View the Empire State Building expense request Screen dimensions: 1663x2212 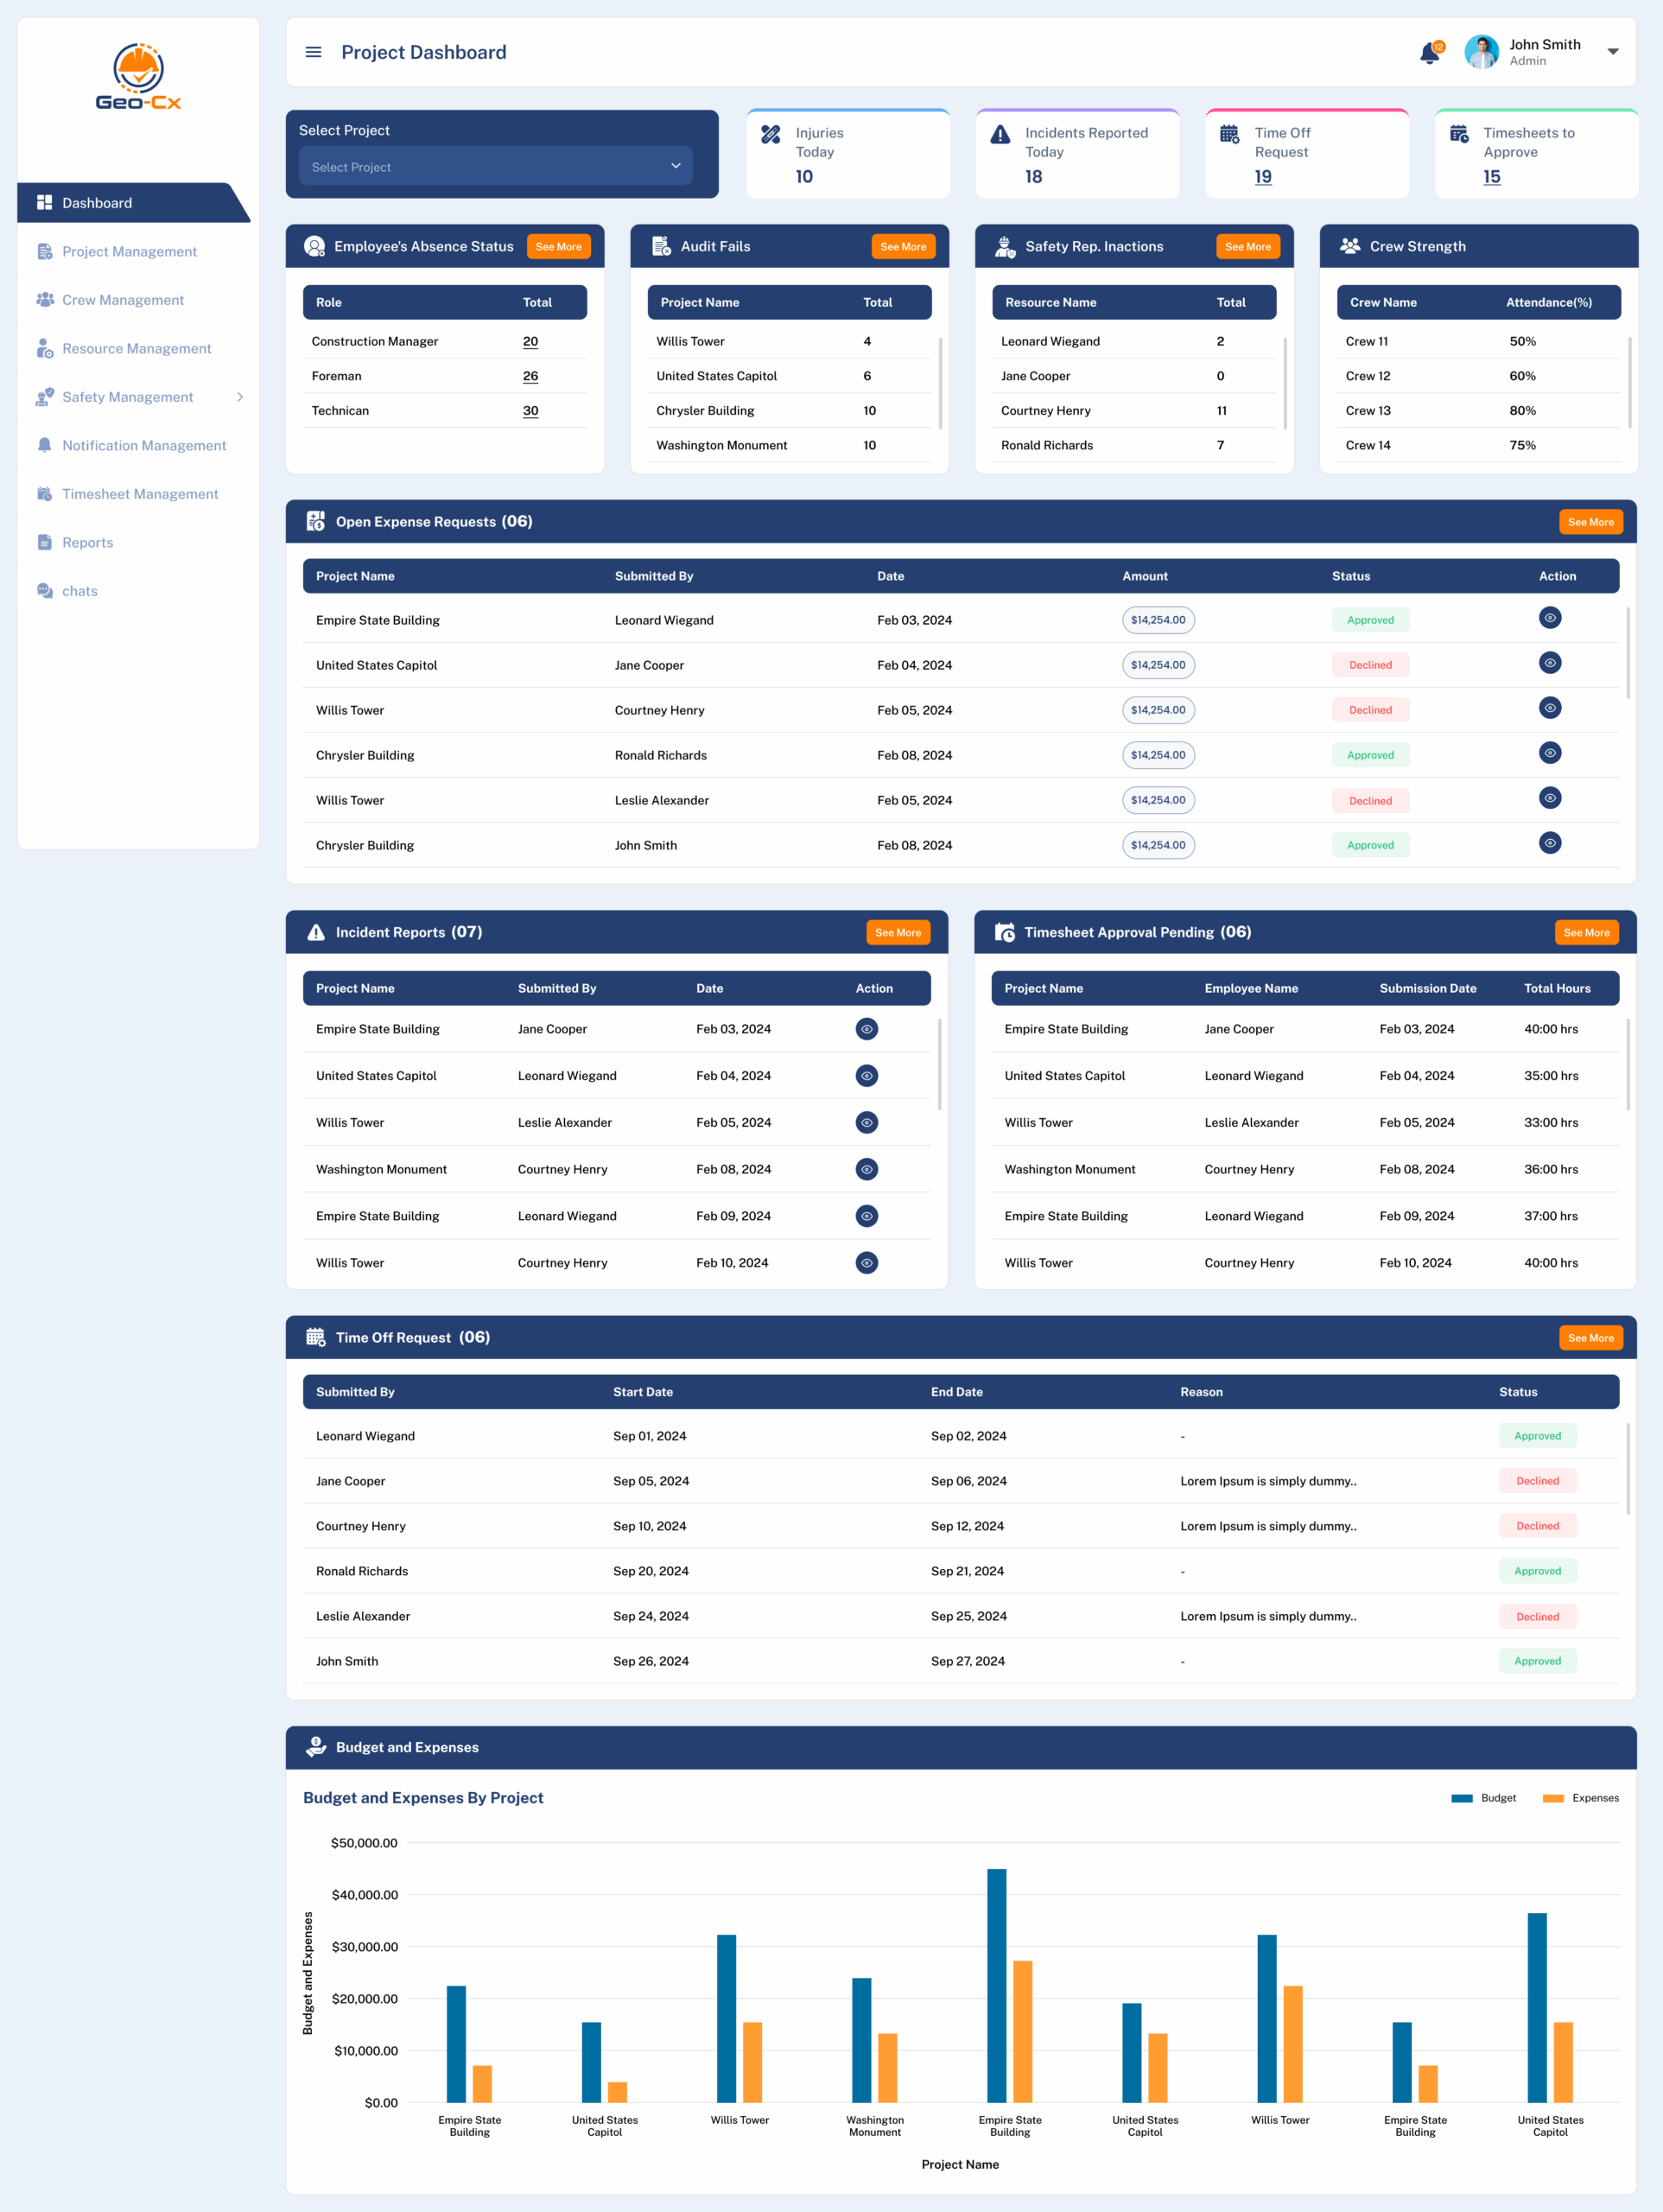click(1549, 618)
